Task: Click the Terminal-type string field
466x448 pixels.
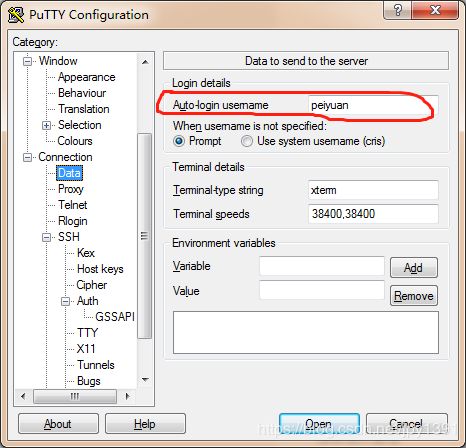Action: point(373,190)
